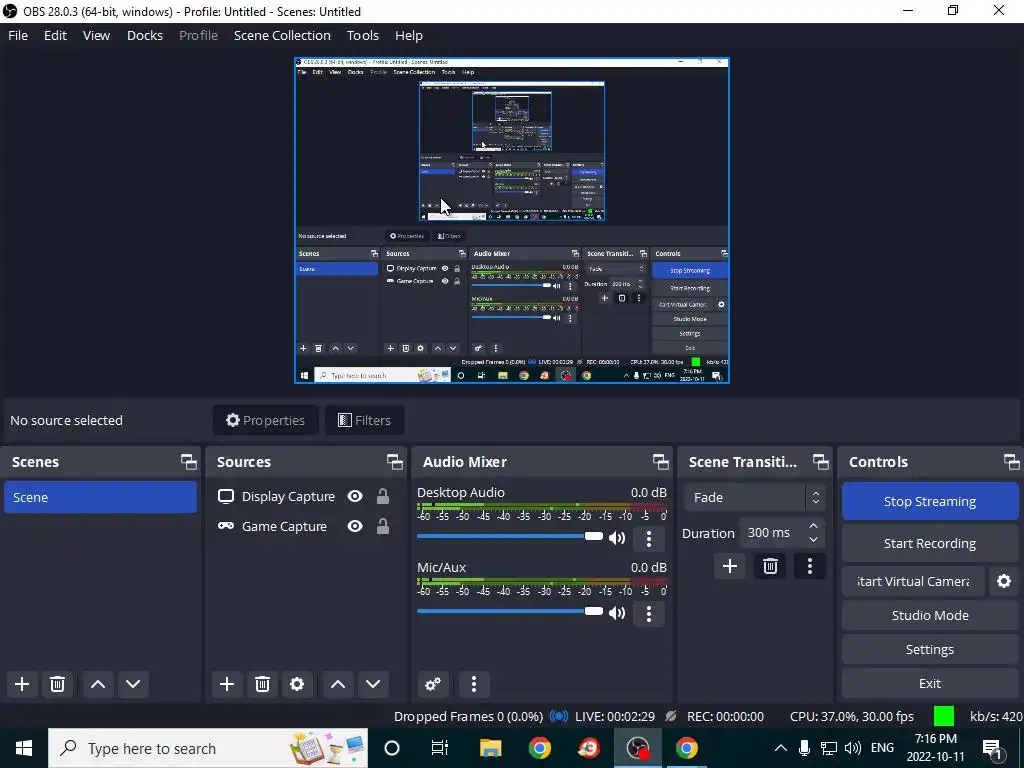The height and width of the screenshot is (768, 1024).
Task: Click the preview canvas thumbnail
Action: tap(511, 221)
